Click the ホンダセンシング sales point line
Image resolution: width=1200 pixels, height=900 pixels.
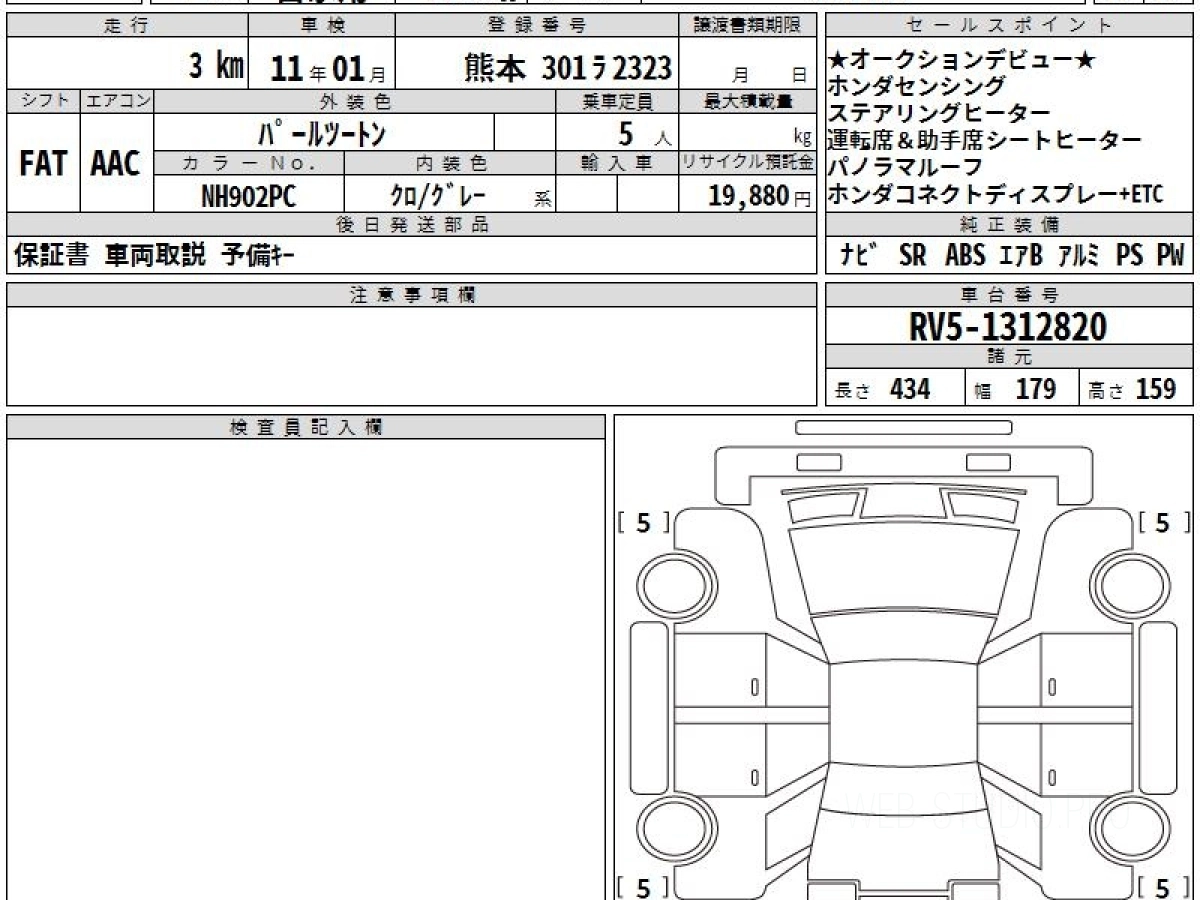916,87
